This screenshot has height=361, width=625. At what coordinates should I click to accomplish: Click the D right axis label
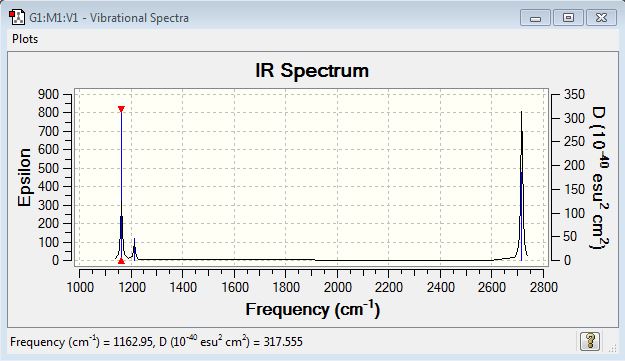pos(599,177)
